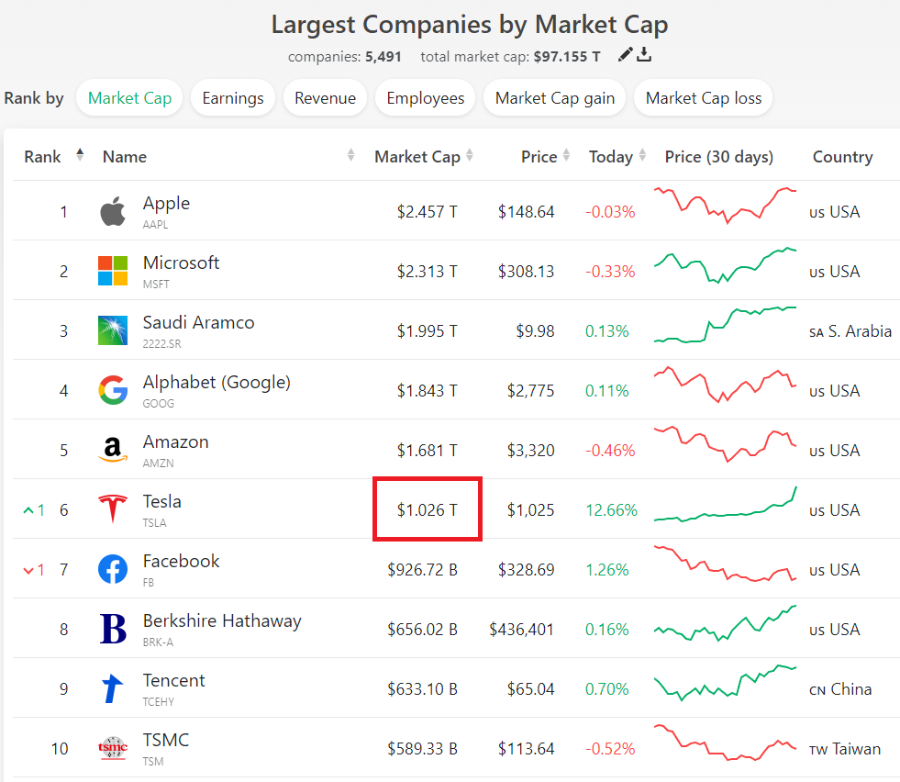This screenshot has height=782, width=900.
Task: Sort table by Rank column arrows
Action: pos(80,155)
